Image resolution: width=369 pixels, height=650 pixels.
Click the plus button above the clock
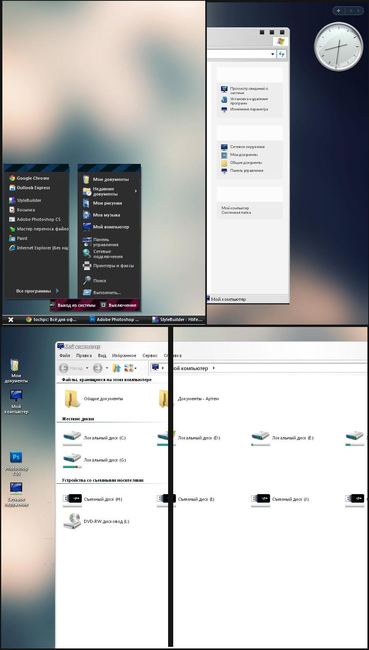tap(339, 10)
